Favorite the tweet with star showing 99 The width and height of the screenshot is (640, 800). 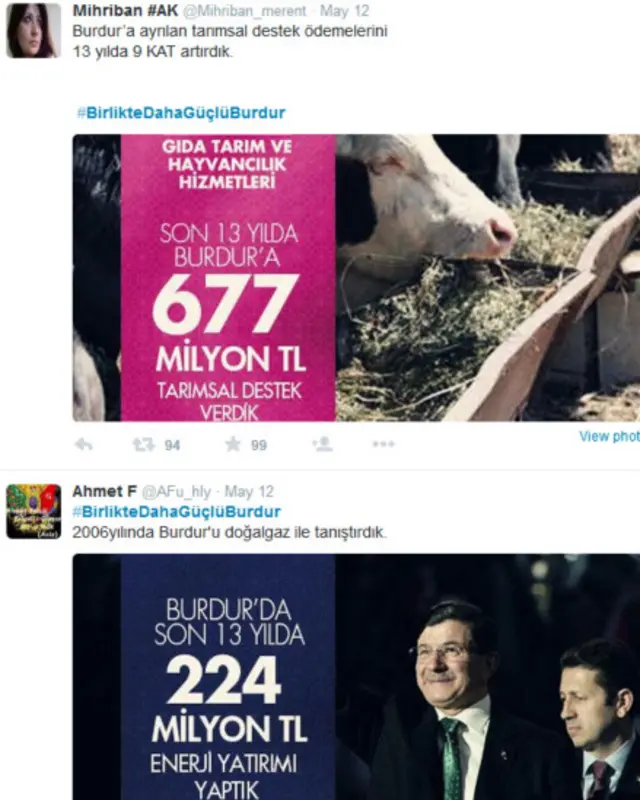coord(233,444)
